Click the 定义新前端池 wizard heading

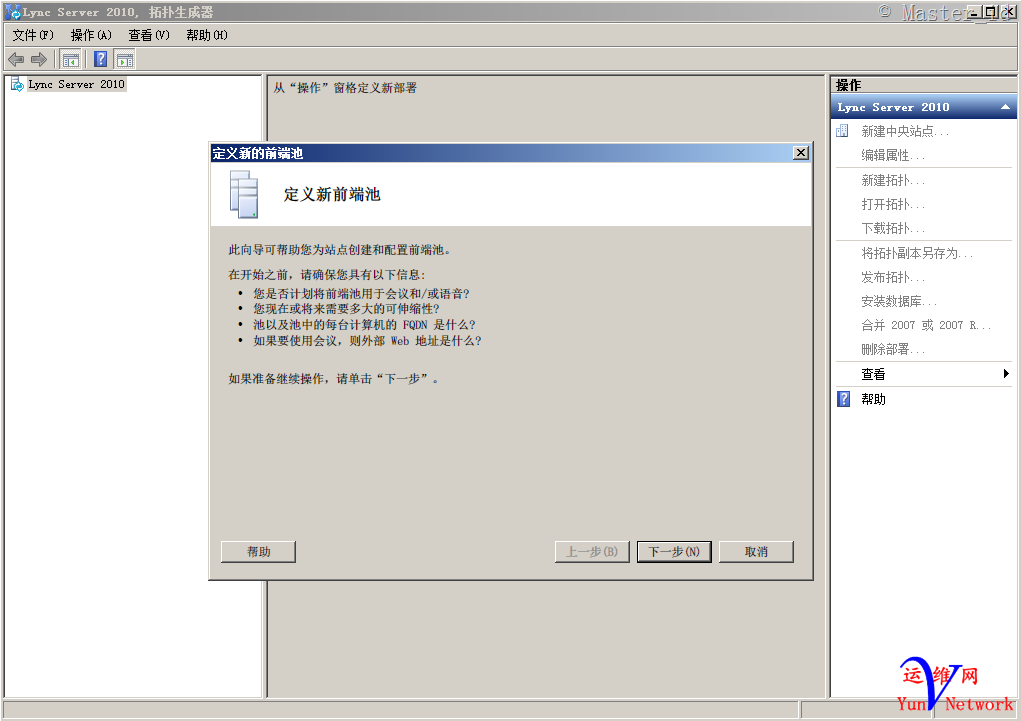point(332,194)
